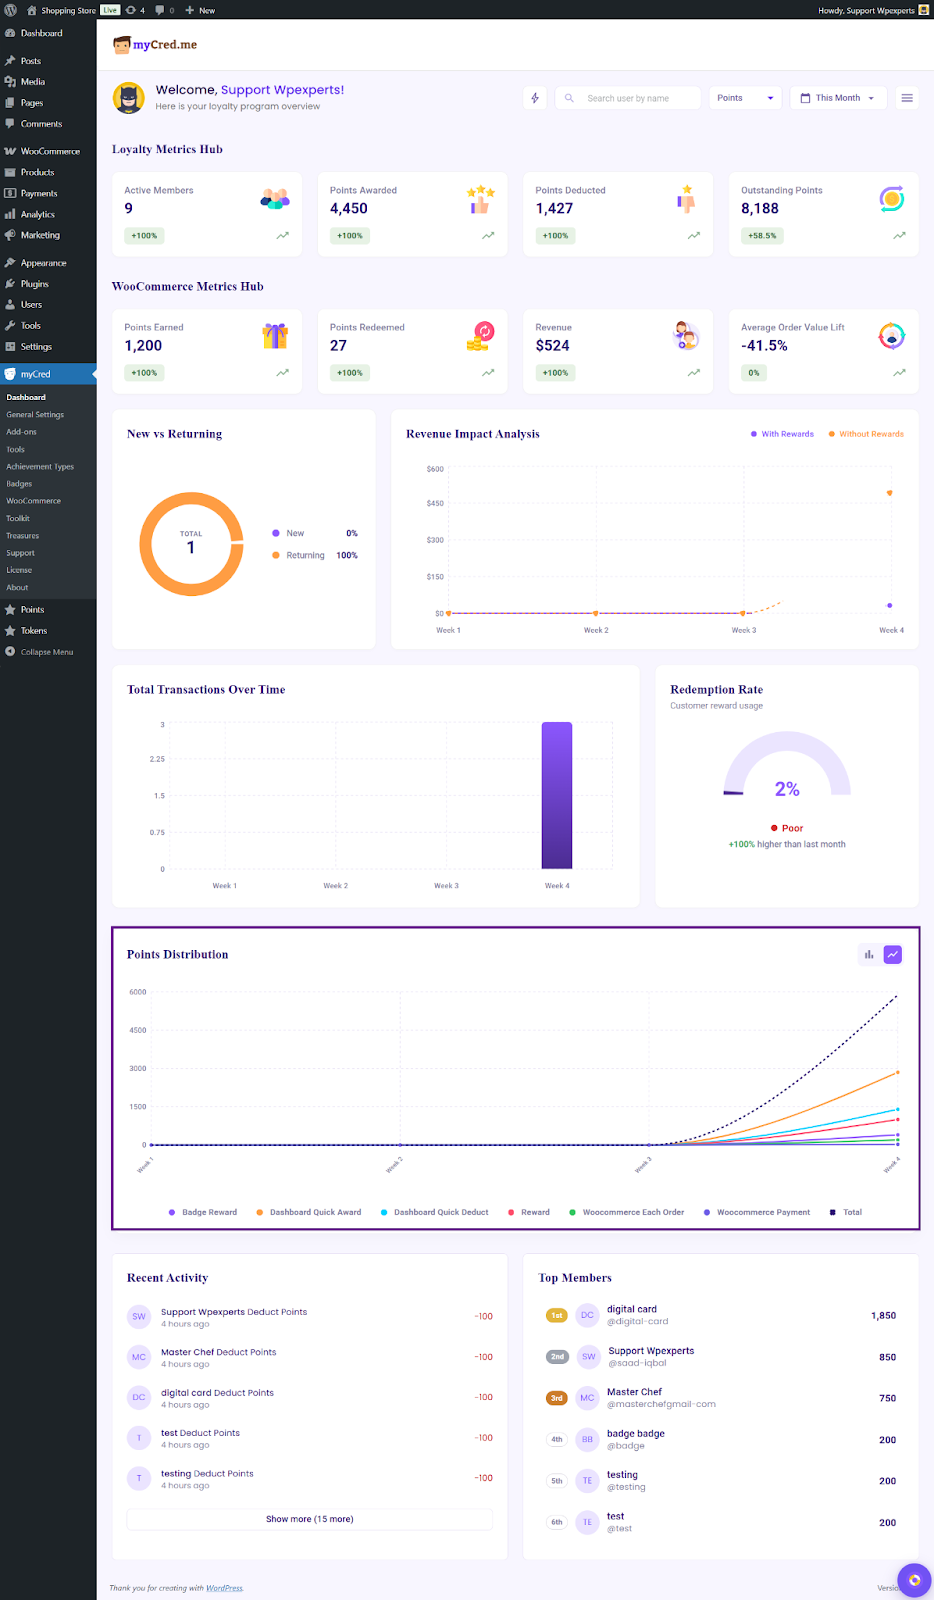
Task: Click the Dashboard Quick Award orange legend swatch
Action: pyautogui.click(x=260, y=1212)
